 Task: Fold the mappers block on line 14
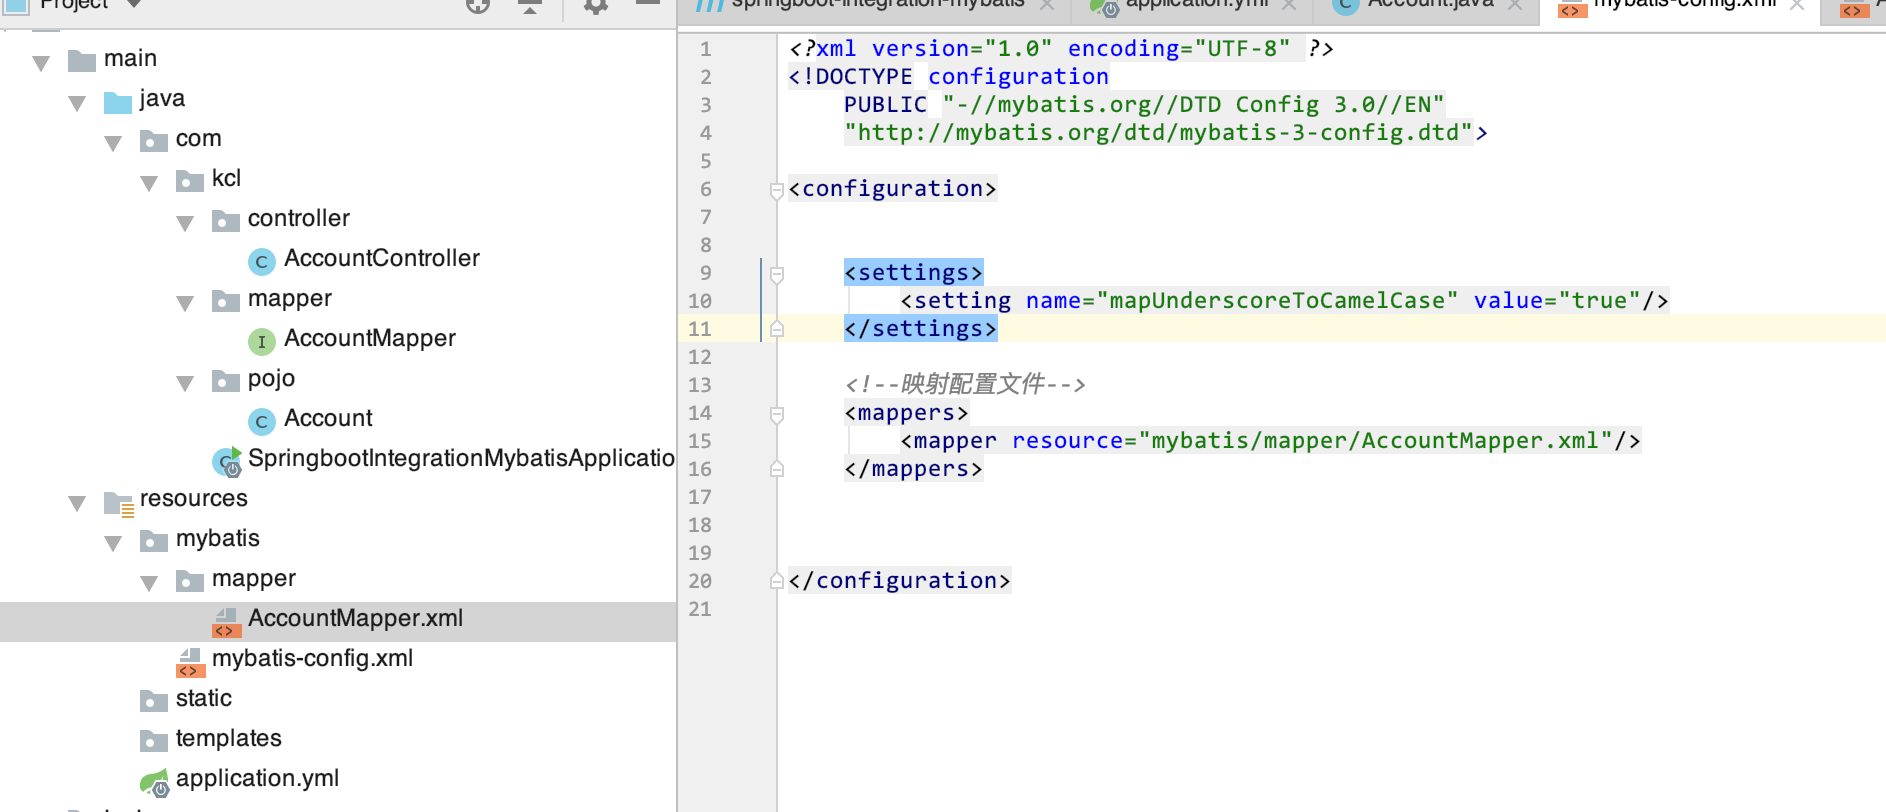tap(777, 413)
